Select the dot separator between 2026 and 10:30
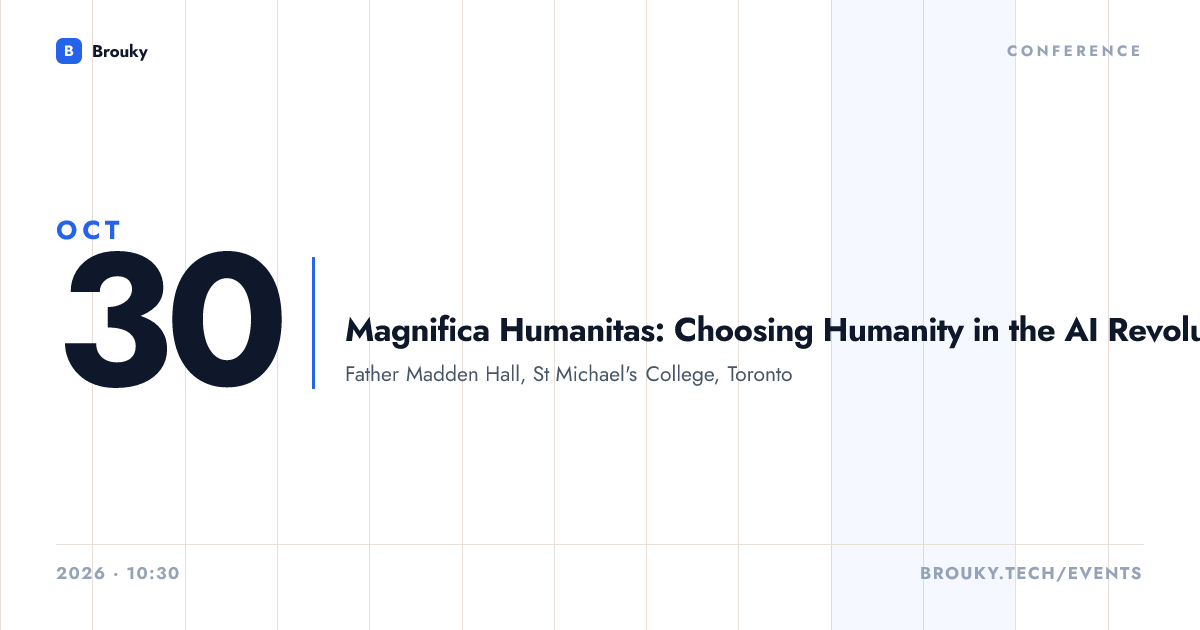 click(117, 574)
